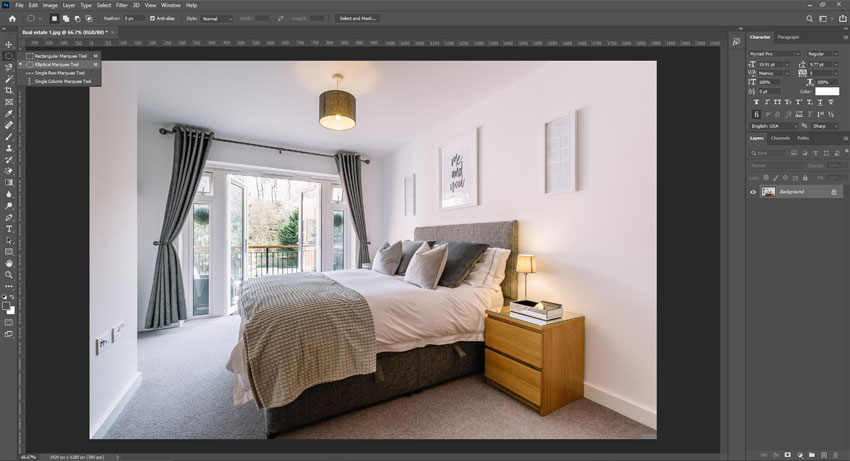
Task: Click the Select and Mask button
Action: coord(357,18)
